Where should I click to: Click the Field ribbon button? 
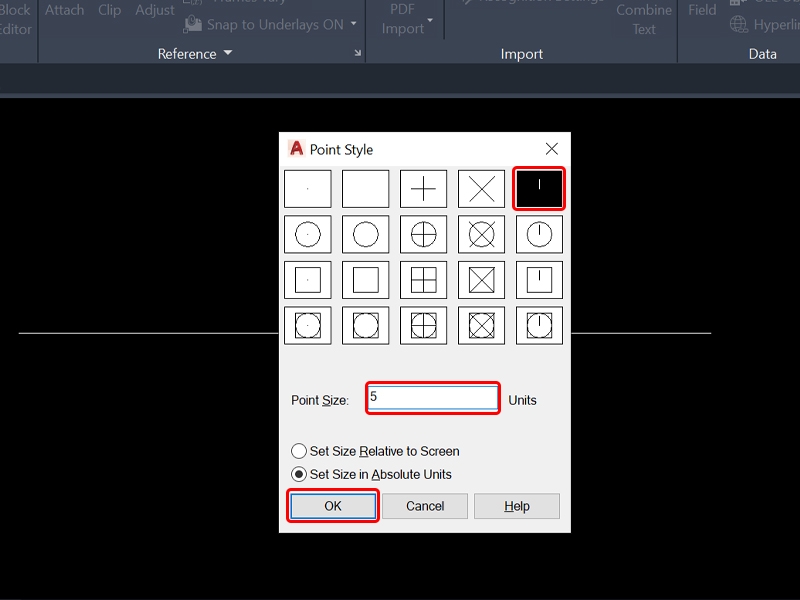702,10
